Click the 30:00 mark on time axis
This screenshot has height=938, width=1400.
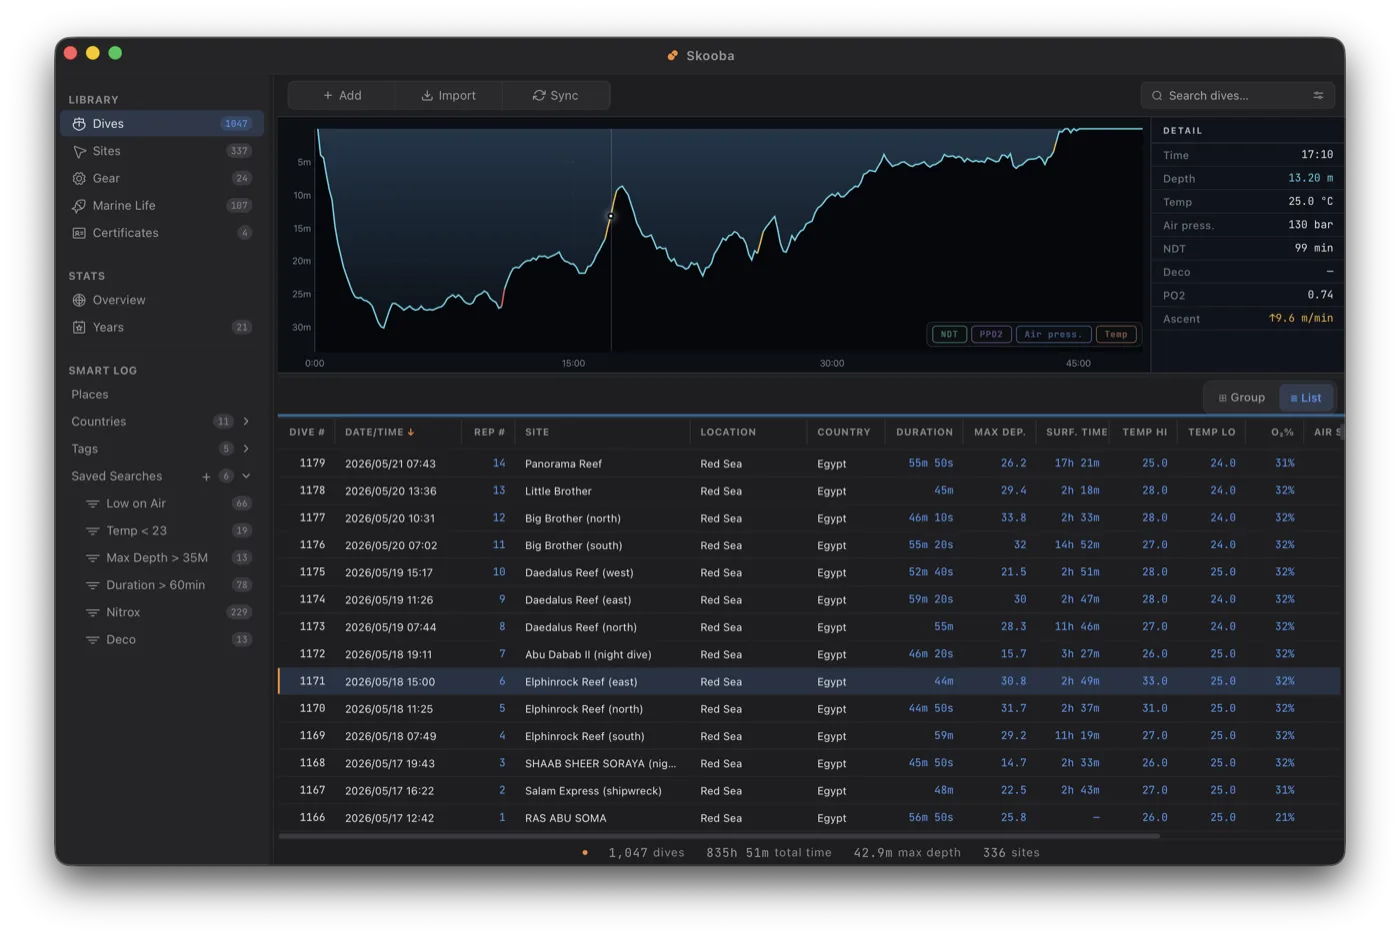pyautogui.click(x=832, y=364)
